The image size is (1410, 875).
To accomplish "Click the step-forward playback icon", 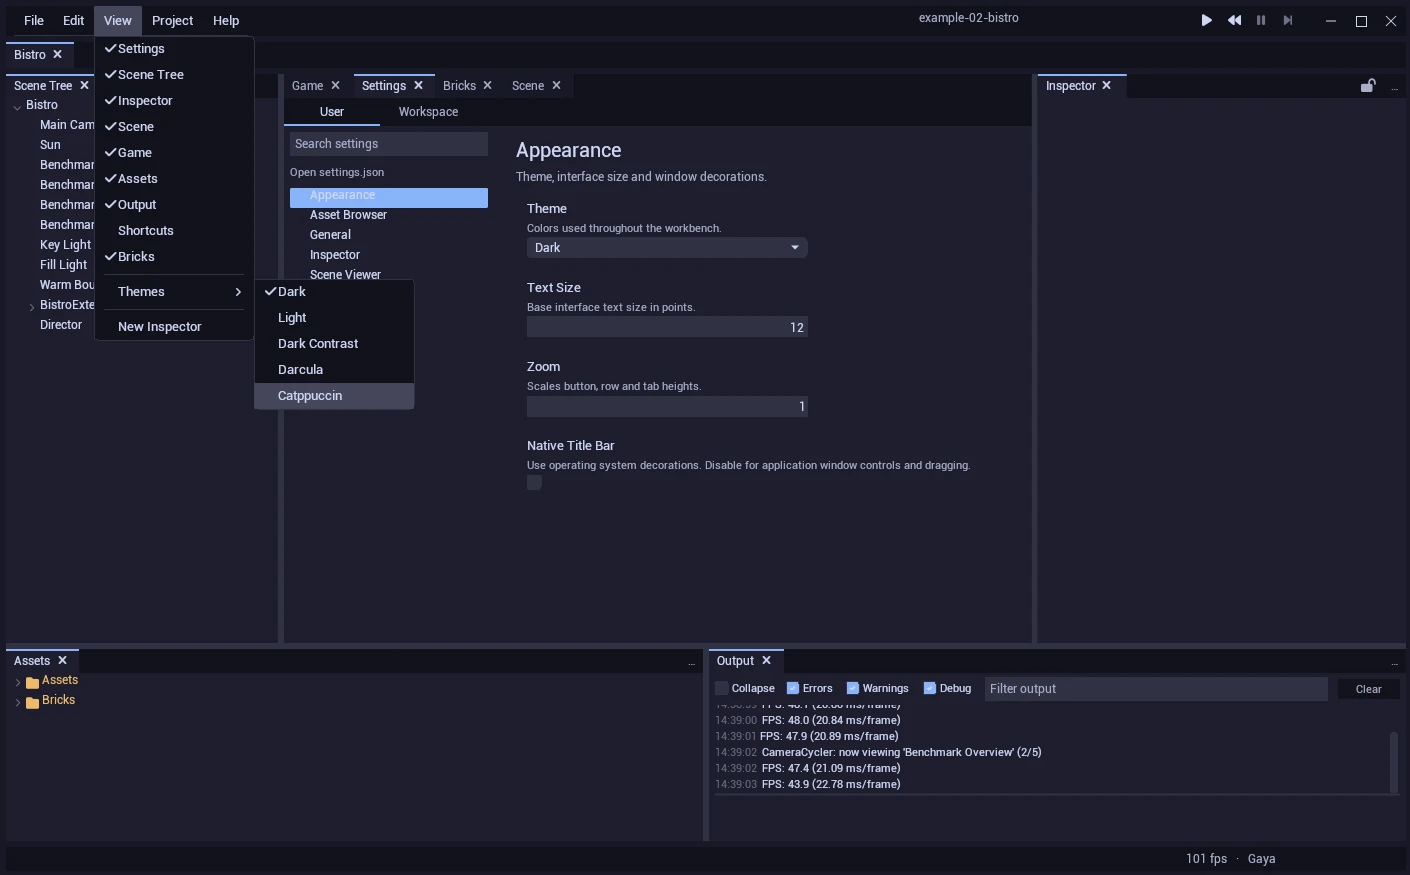I will (1288, 20).
